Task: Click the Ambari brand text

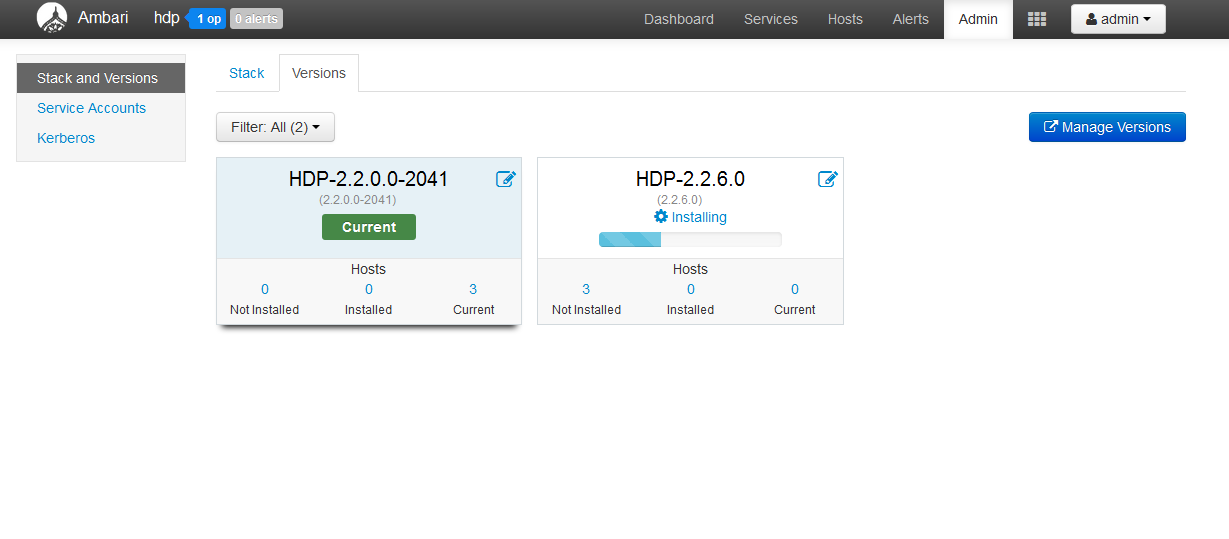Action: pyautogui.click(x=103, y=17)
